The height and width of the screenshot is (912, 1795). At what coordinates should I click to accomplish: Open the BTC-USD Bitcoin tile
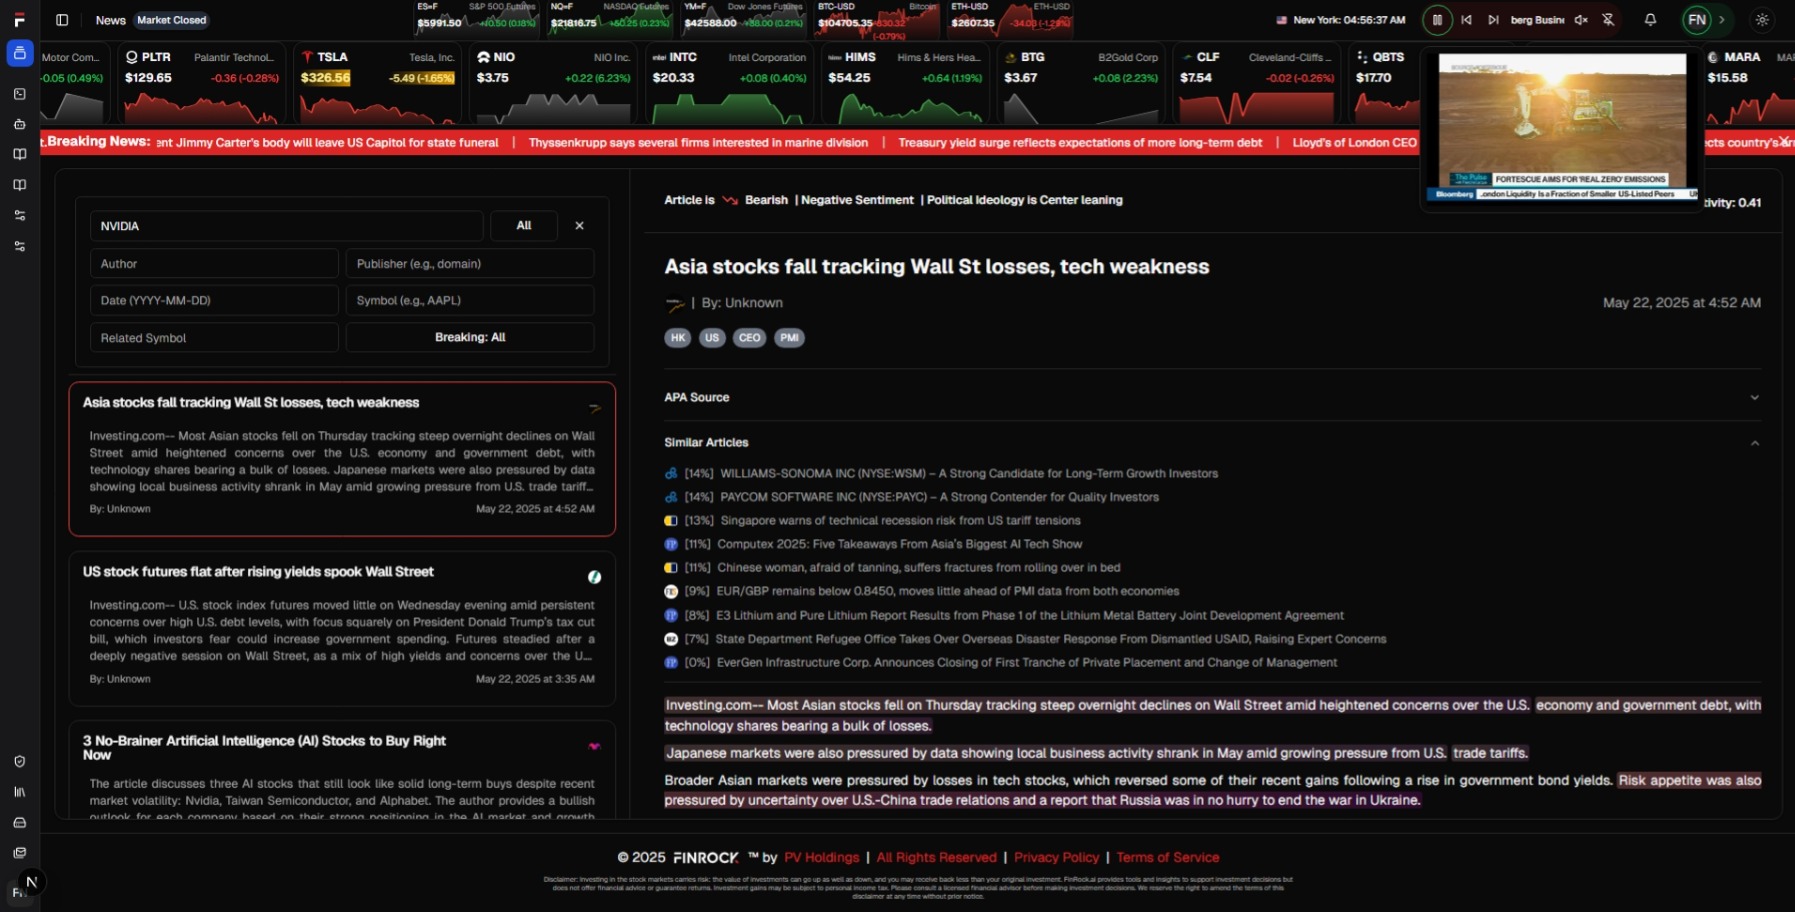pyautogui.click(x=877, y=18)
